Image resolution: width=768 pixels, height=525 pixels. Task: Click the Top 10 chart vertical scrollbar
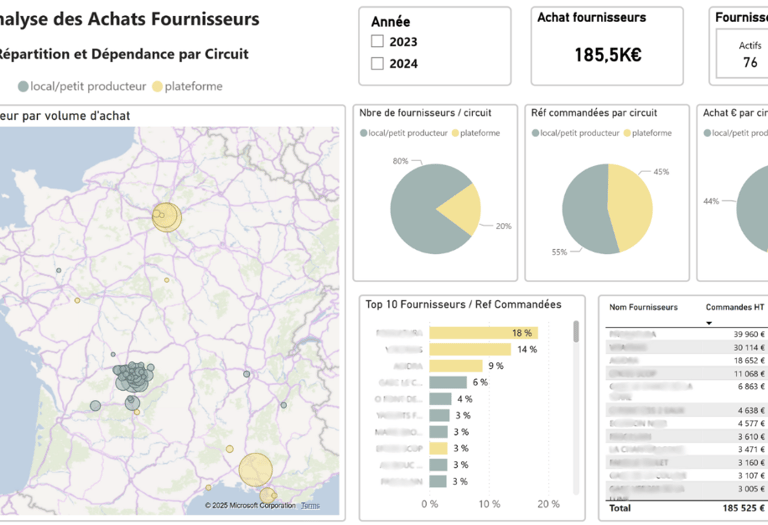point(576,332)
